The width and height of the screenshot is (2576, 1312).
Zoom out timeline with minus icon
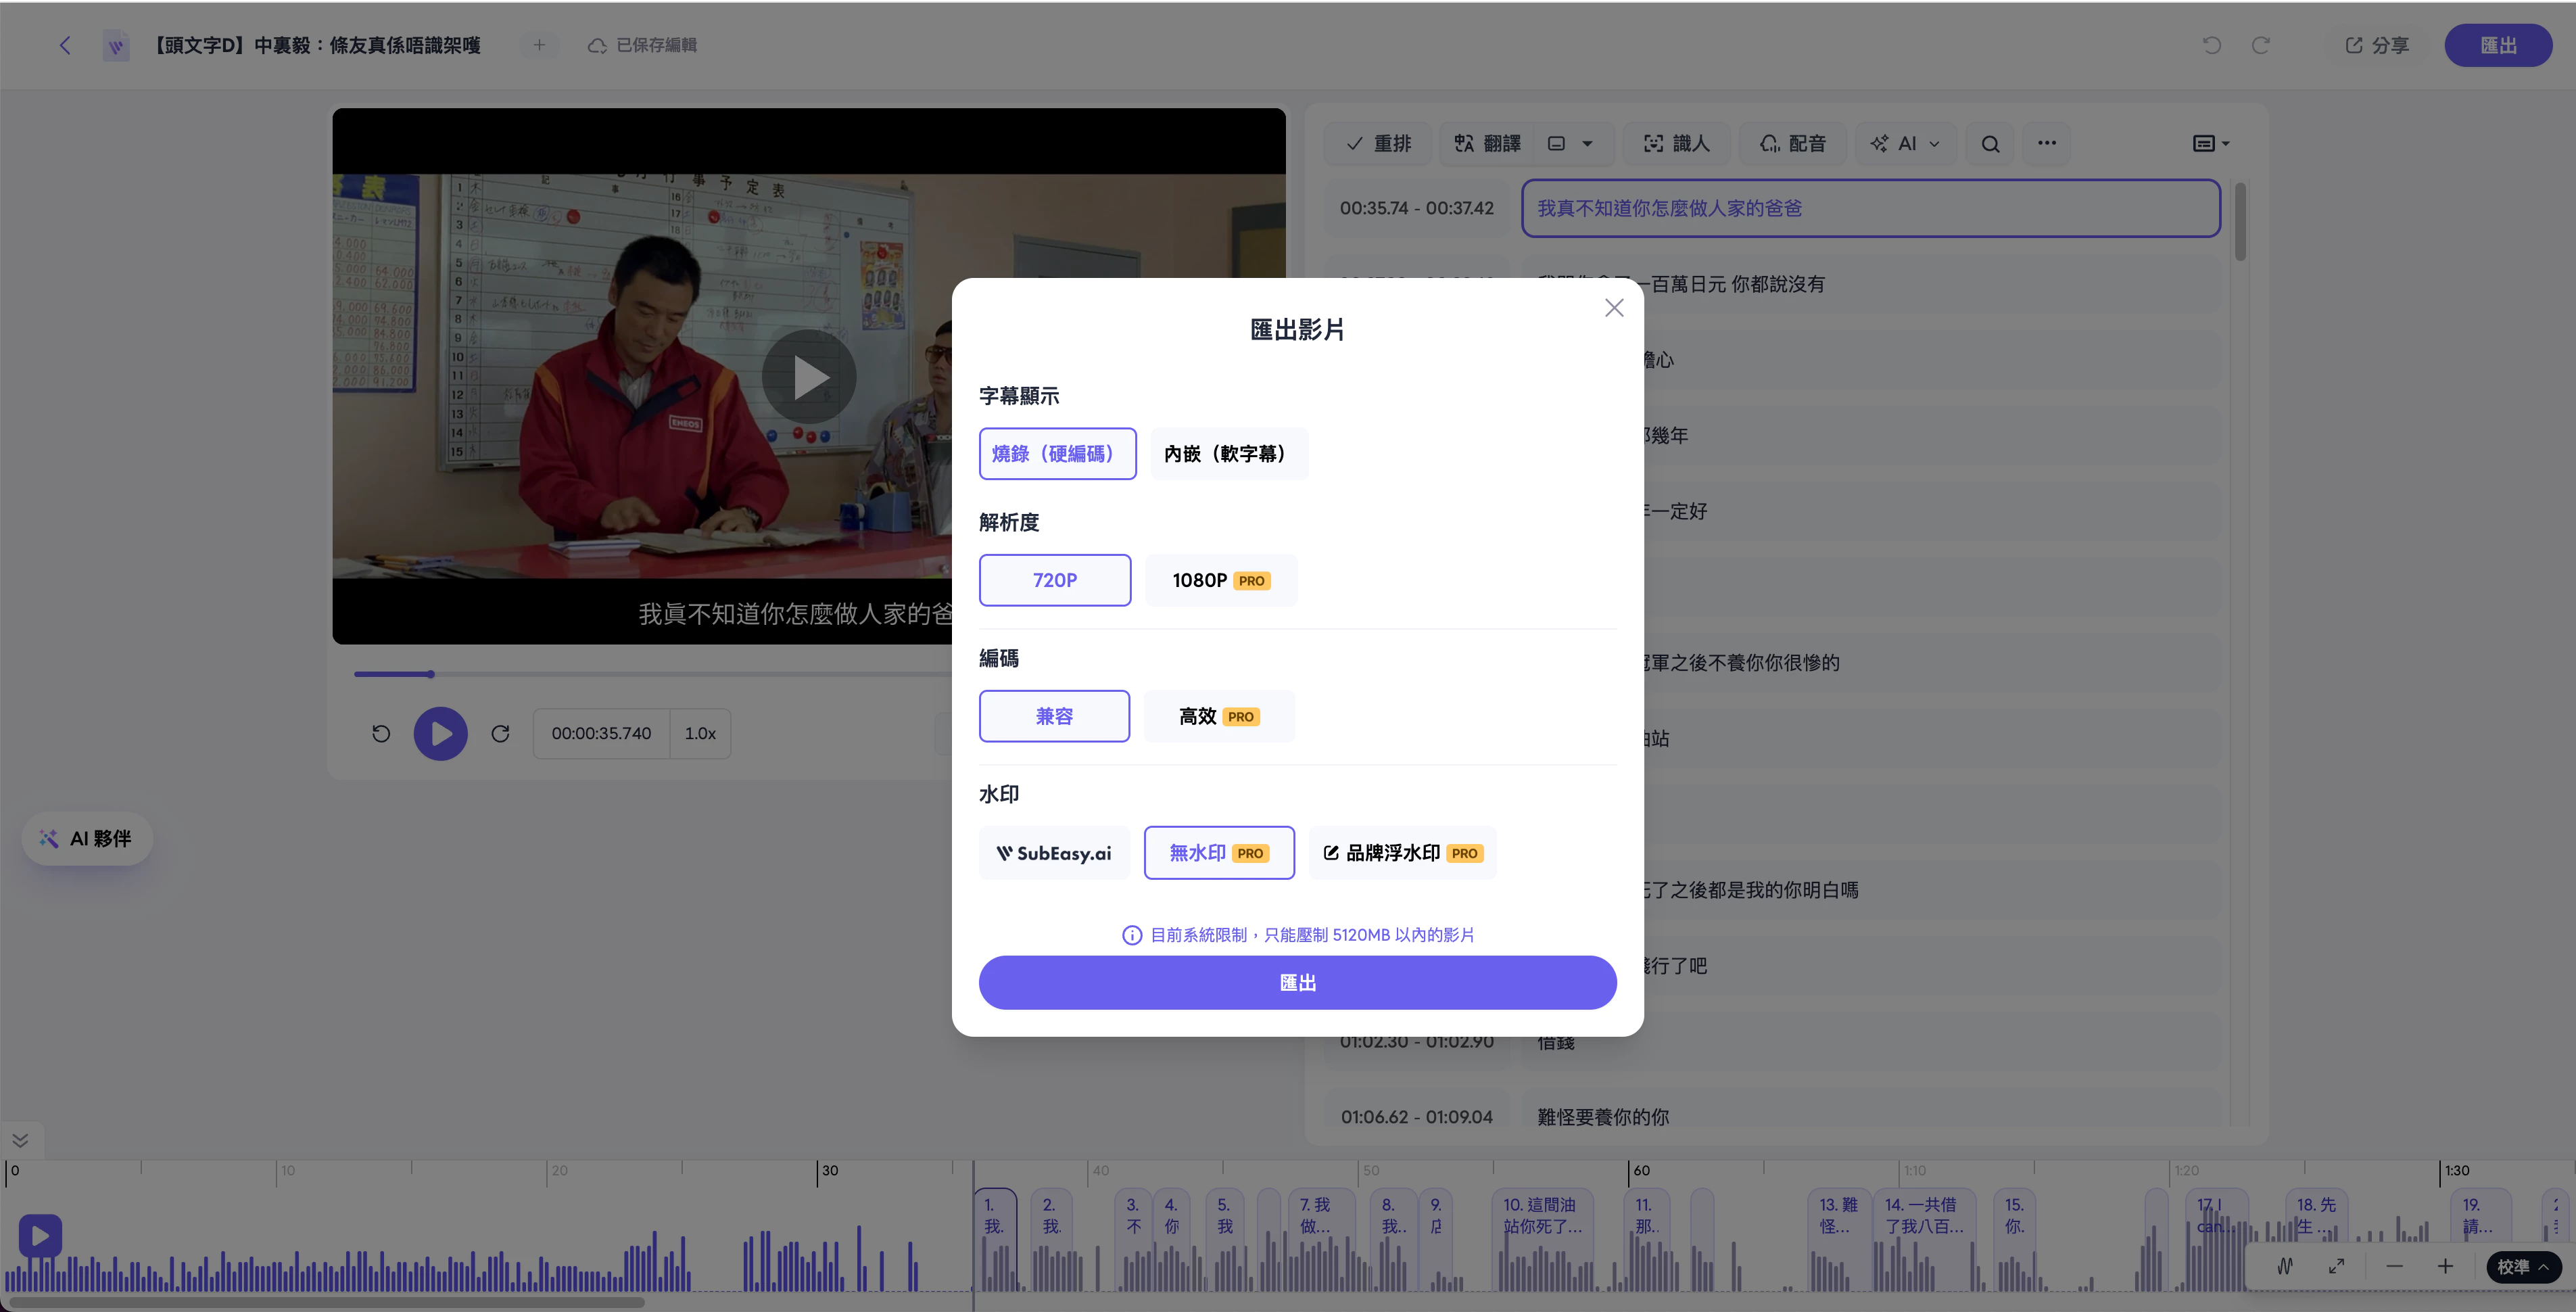2394,1266
